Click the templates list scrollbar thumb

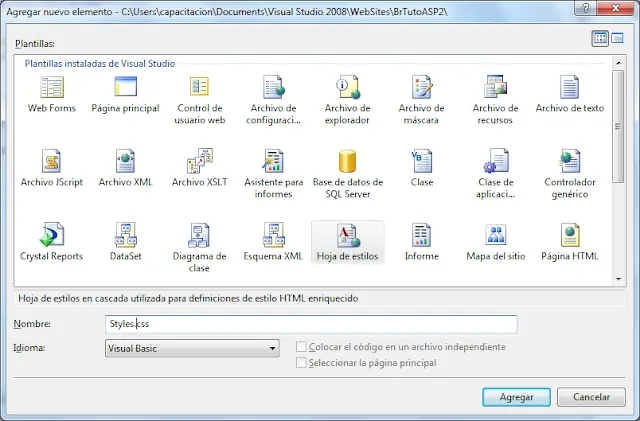pyautogui.click(x=618, y=127)
